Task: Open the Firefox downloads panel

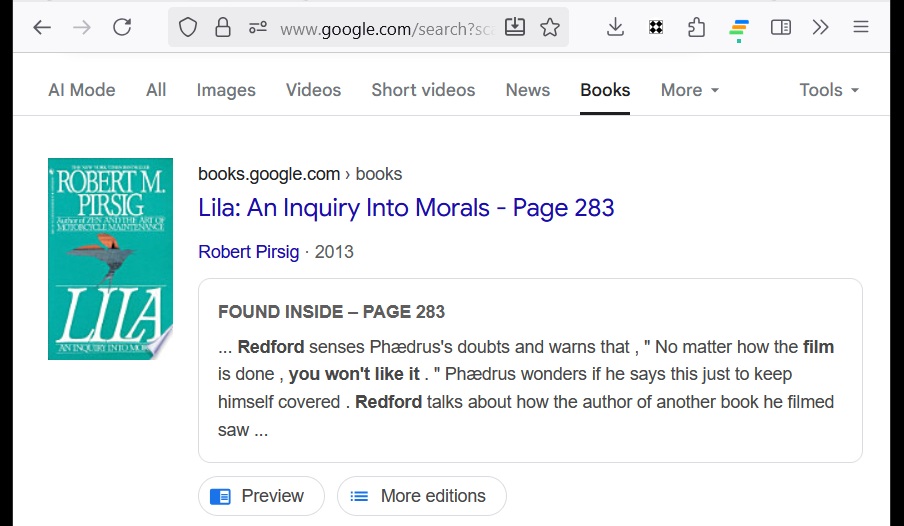Action: pyautogui.click(x=615, y=28)
